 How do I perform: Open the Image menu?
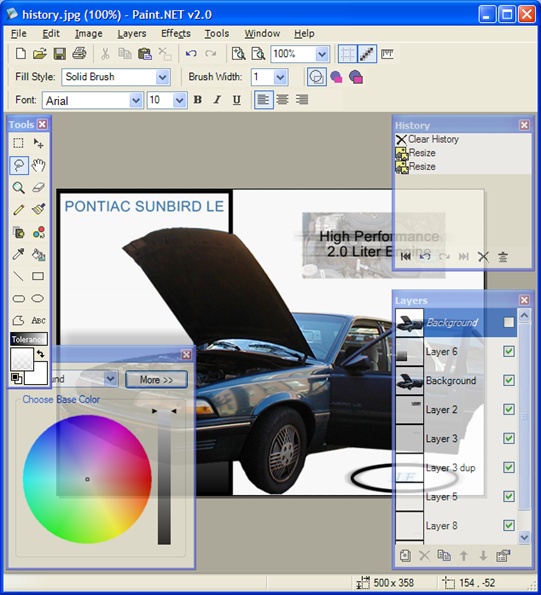(89, 34)
